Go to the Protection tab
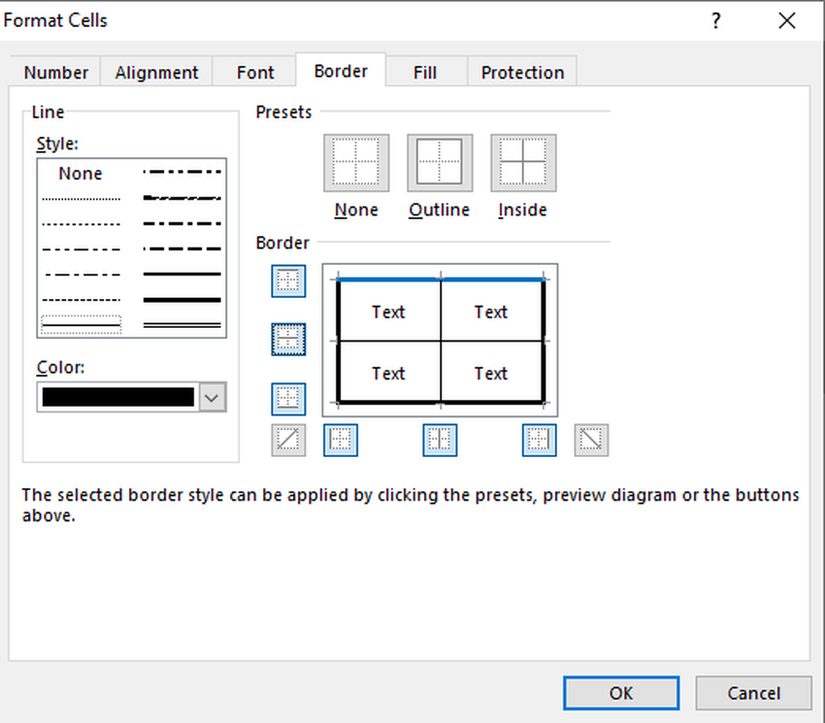 [x=522, y=72]
